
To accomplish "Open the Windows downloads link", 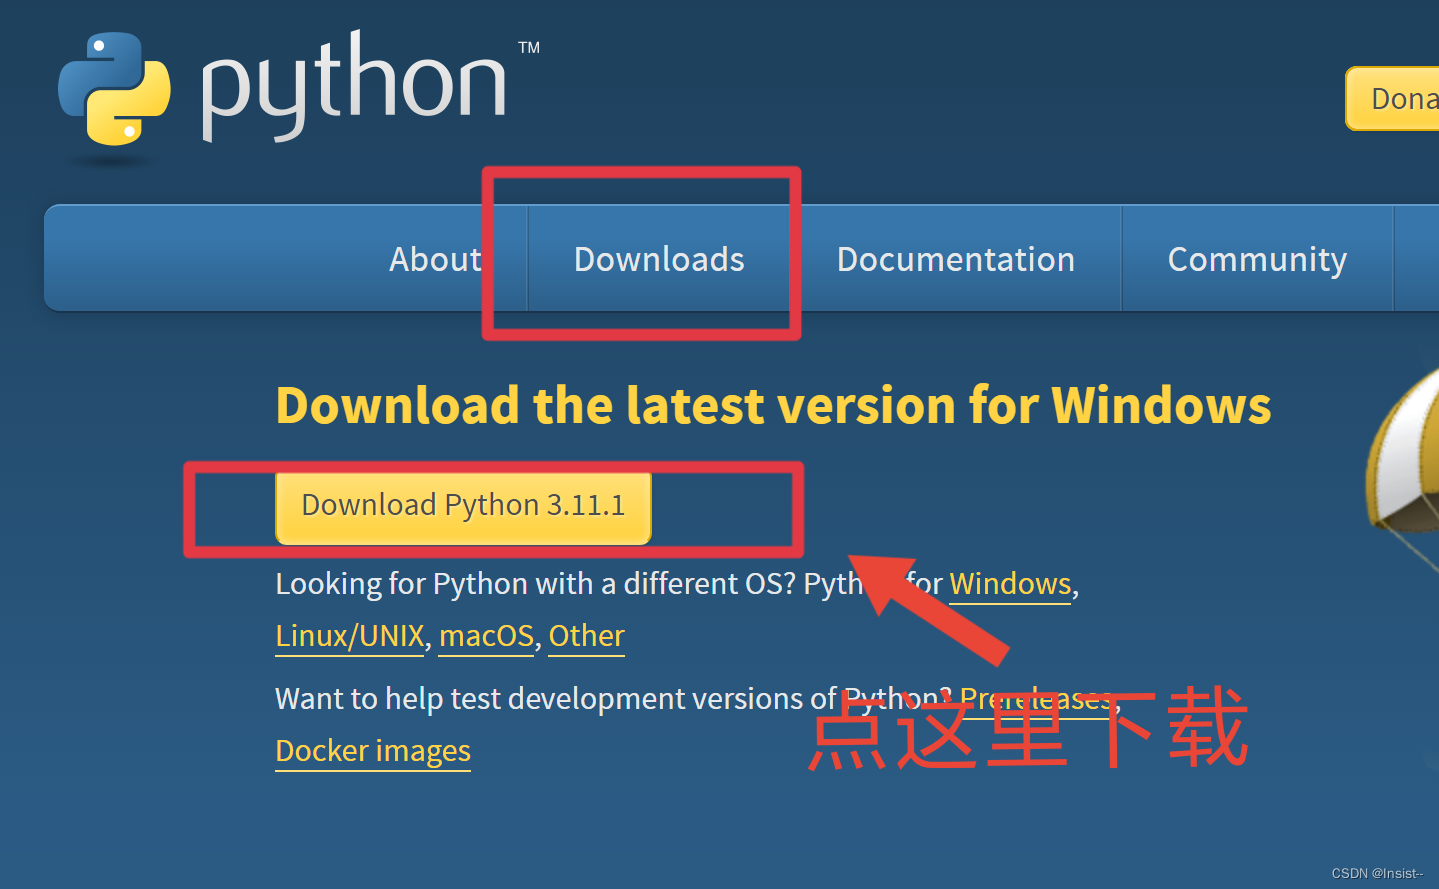I will coord(1010,584).
